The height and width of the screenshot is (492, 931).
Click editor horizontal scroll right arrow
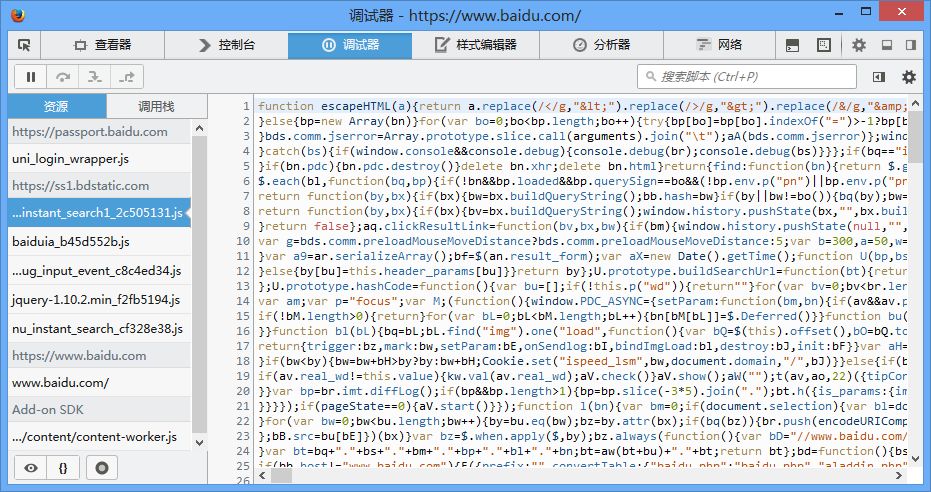click(x=899, y=475)
